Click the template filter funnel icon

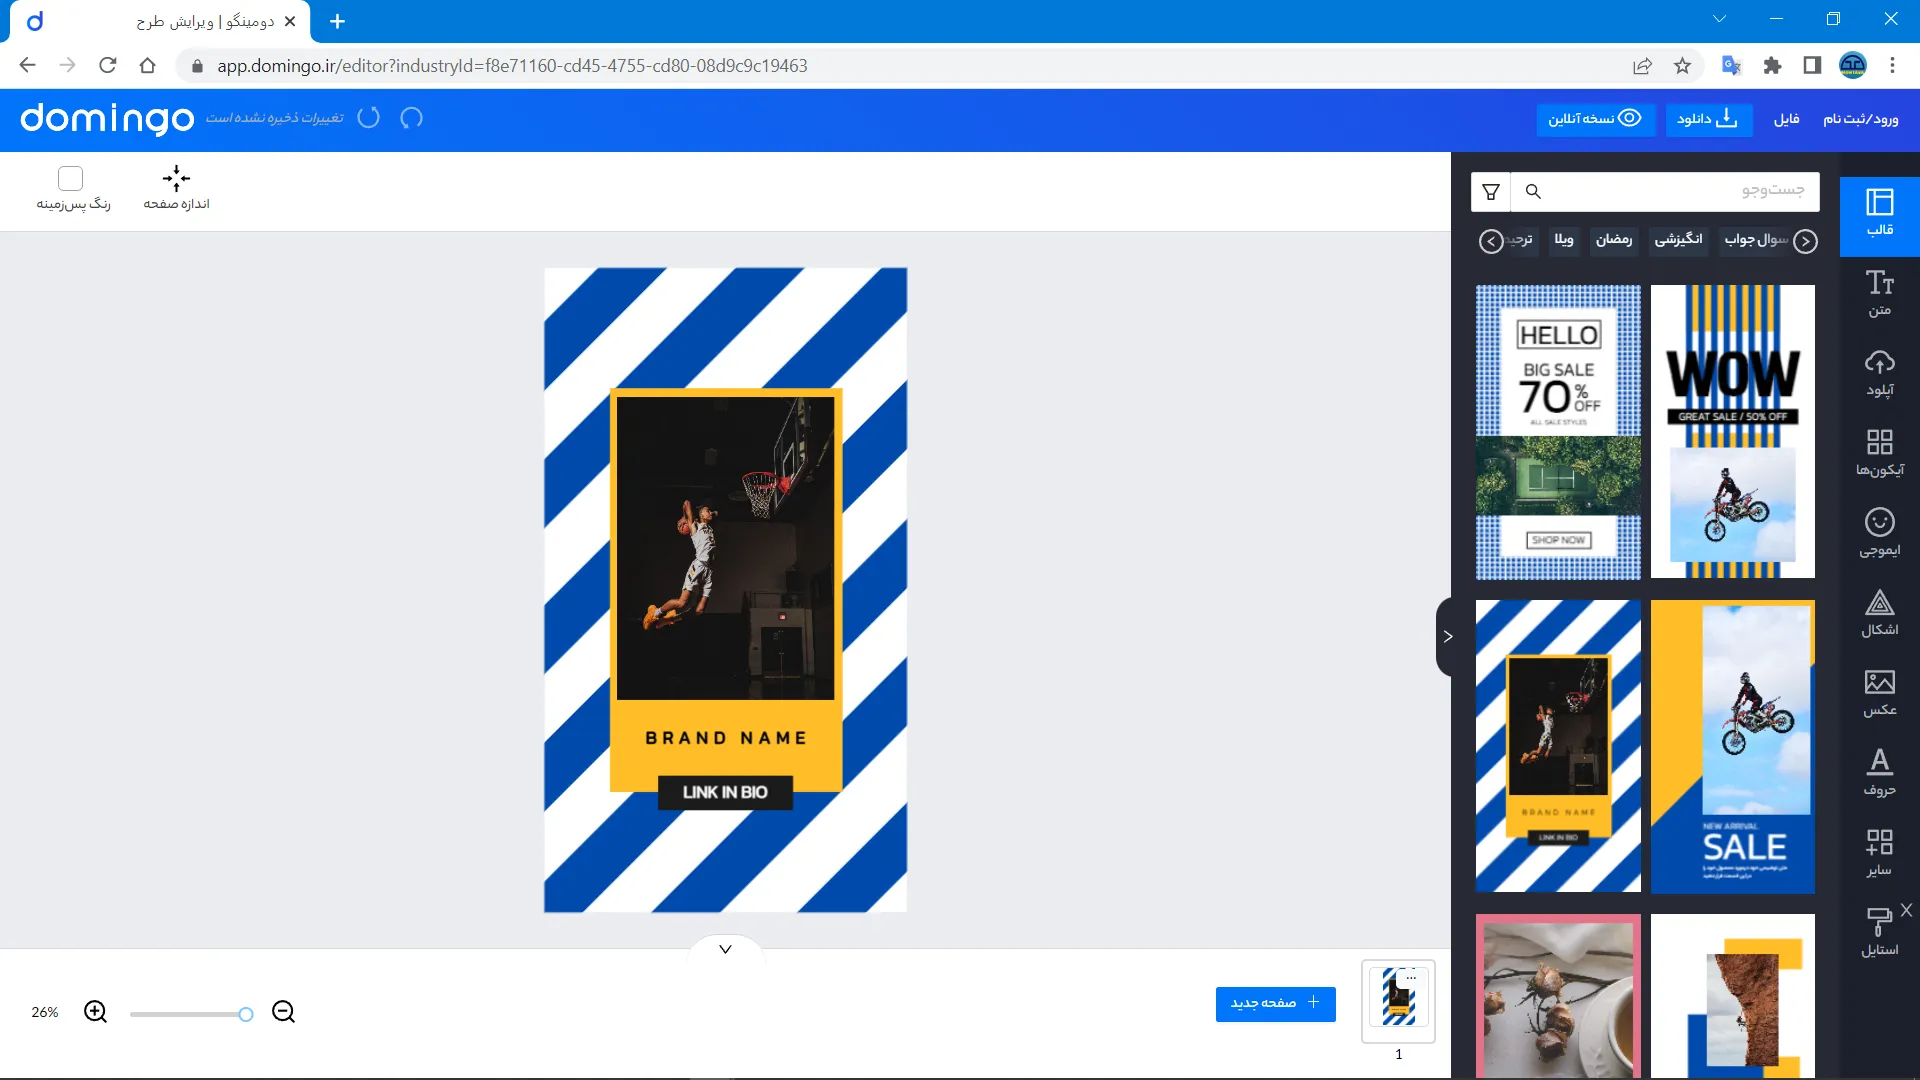click(1491, 191)
